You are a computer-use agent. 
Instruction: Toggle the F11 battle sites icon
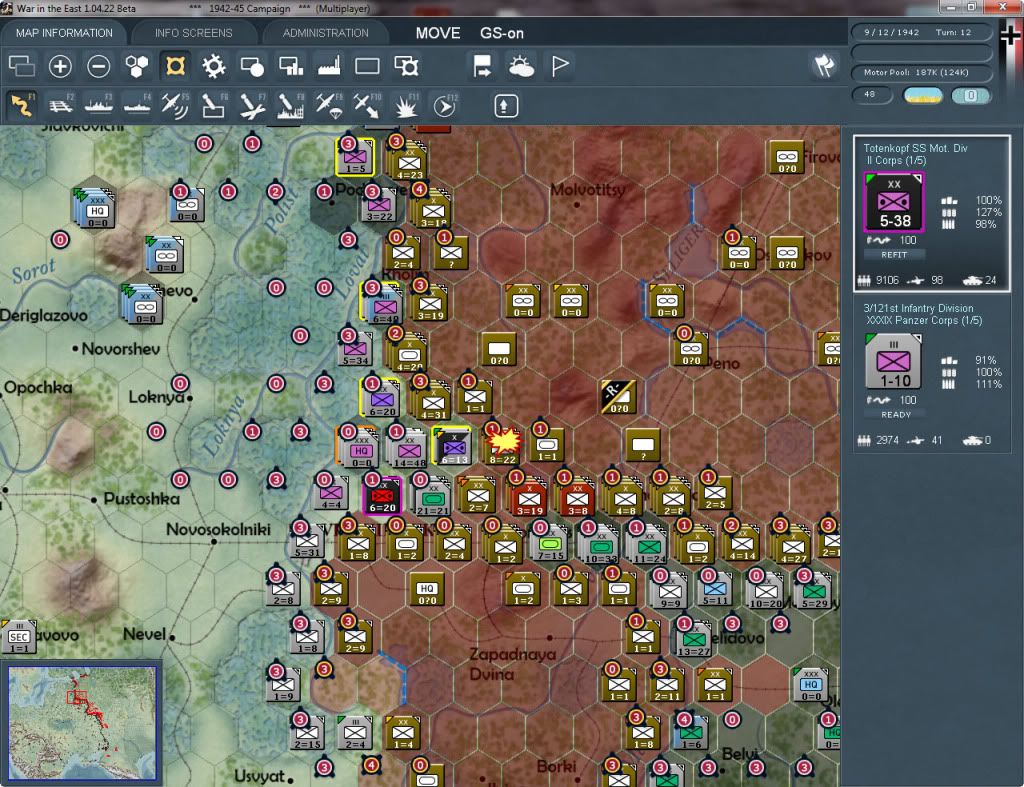point(406,105)
